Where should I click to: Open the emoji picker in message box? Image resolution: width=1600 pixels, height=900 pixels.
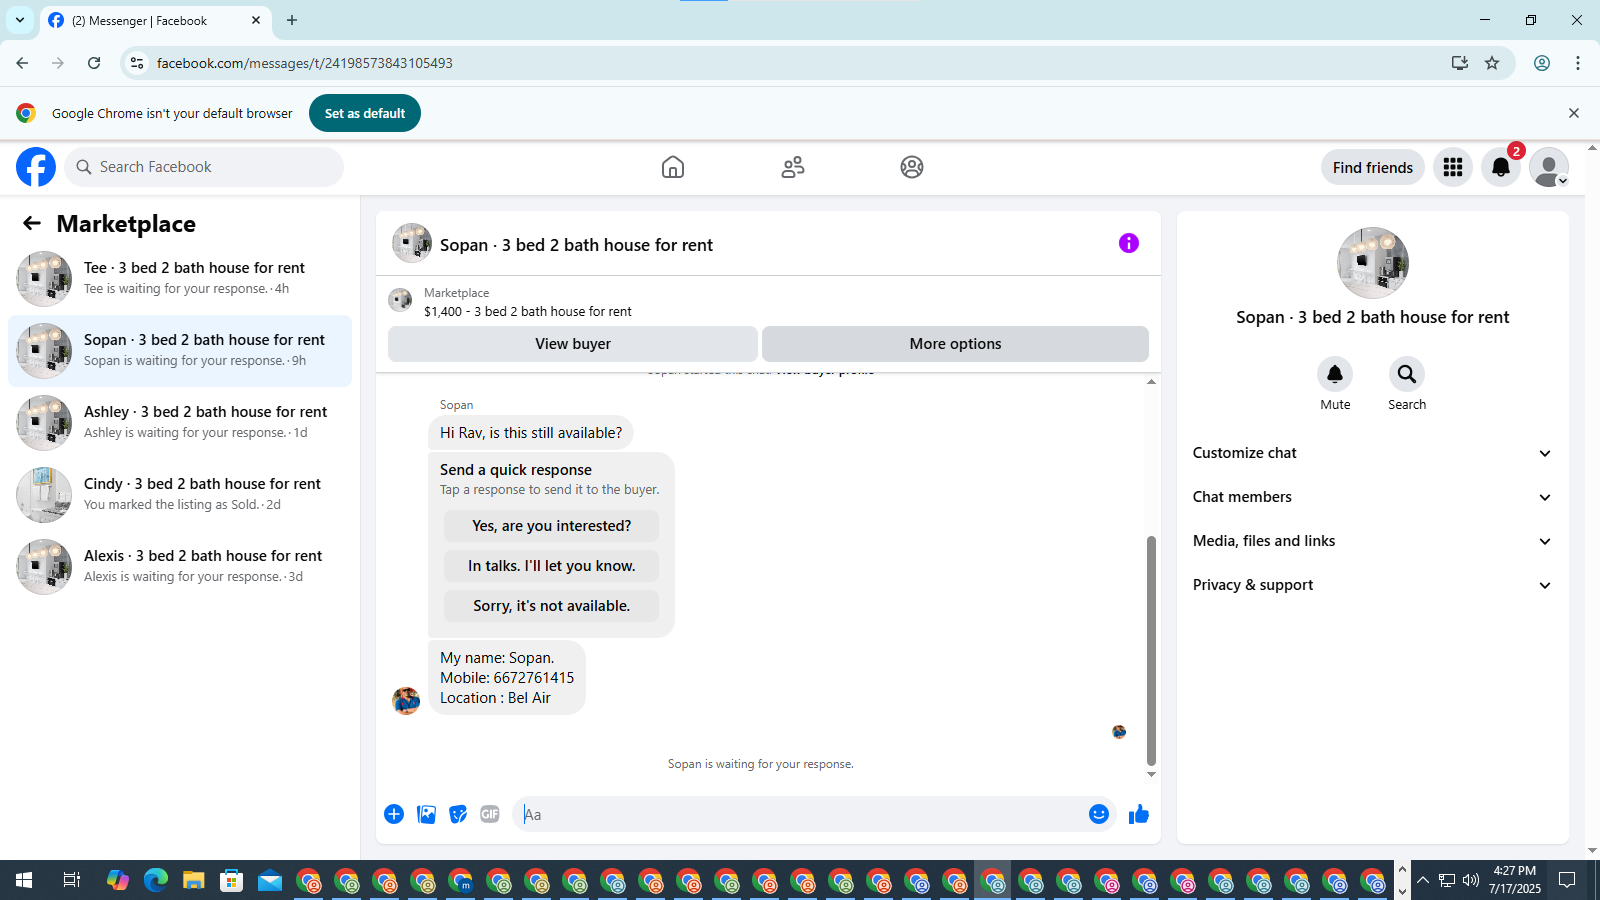(x=1099, y=814)
